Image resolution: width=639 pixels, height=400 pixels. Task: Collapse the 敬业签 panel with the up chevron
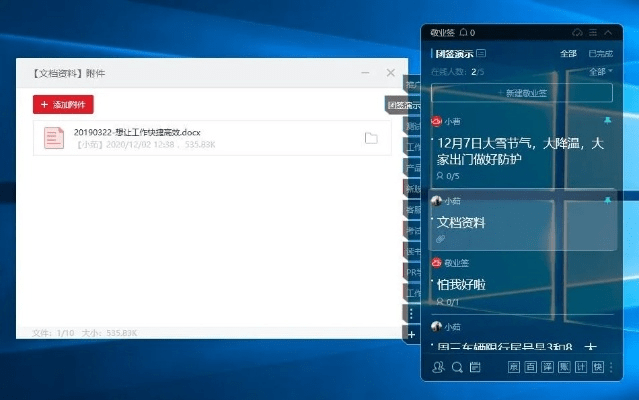tap(609, 33)
